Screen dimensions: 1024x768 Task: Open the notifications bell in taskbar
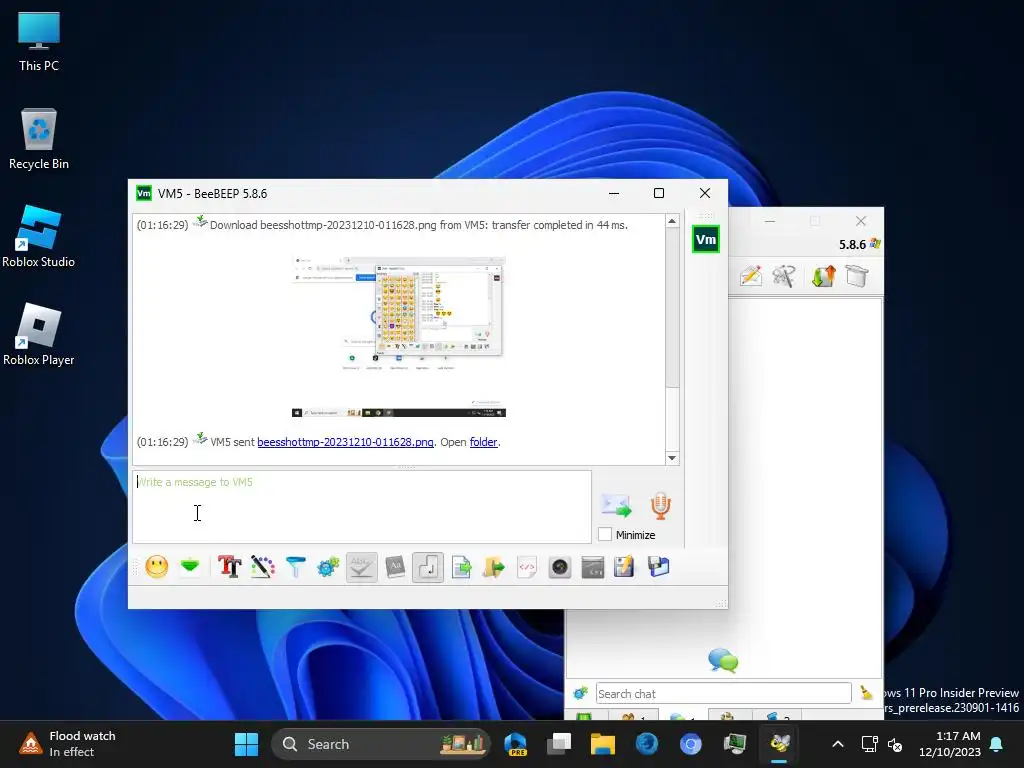tap(997, 744)
